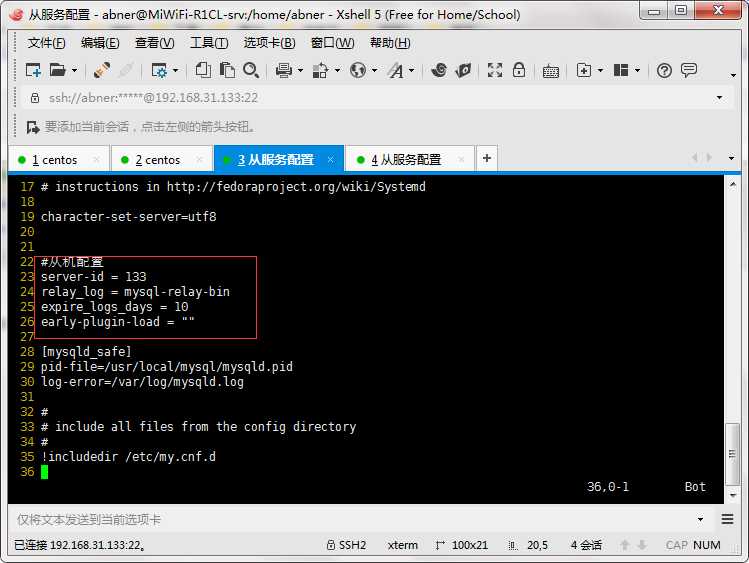This screenshot has width=749, height=563.
Task: Expand the layout dropdown arrow
Action: (637, 71)
